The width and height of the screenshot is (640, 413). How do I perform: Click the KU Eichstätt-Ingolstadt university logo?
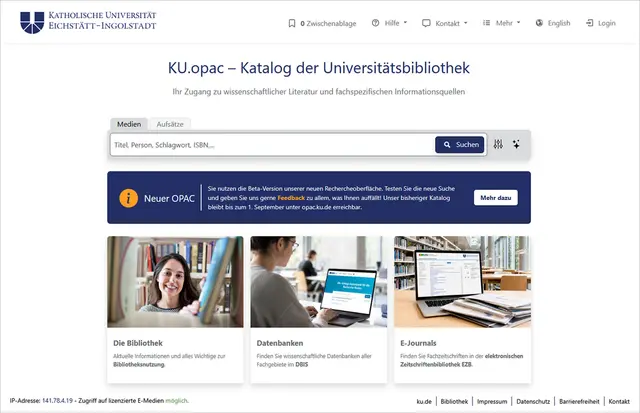[88, 22]
